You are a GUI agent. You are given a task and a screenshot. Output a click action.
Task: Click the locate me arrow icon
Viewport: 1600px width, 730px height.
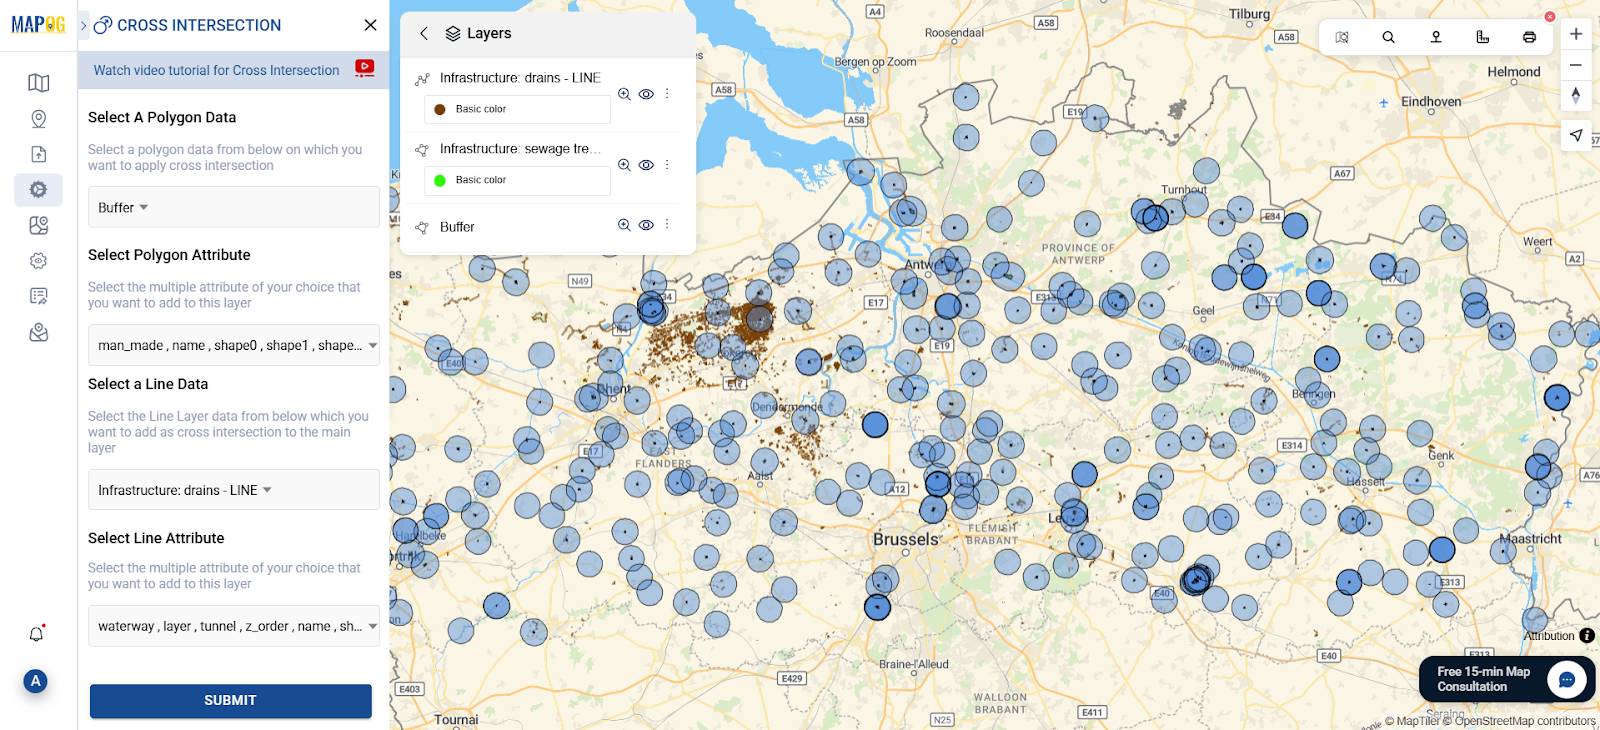(x=1576, y=135)
